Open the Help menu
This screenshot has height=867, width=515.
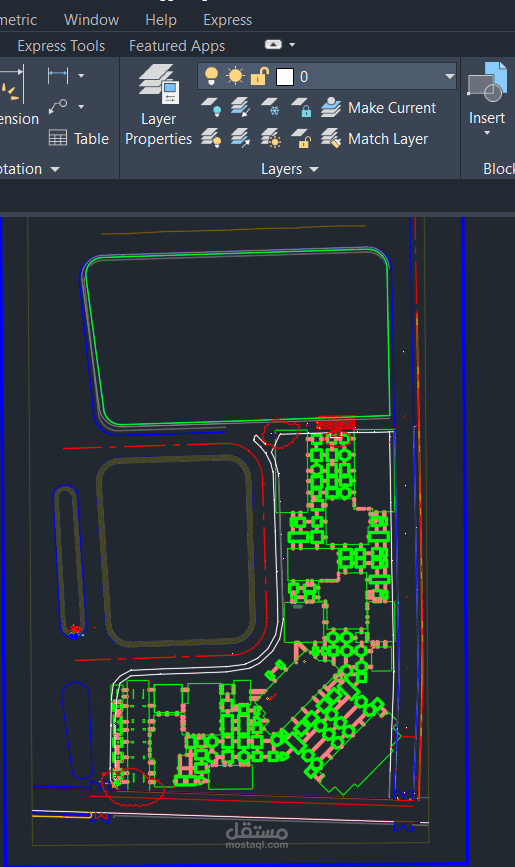click(161, 20)
